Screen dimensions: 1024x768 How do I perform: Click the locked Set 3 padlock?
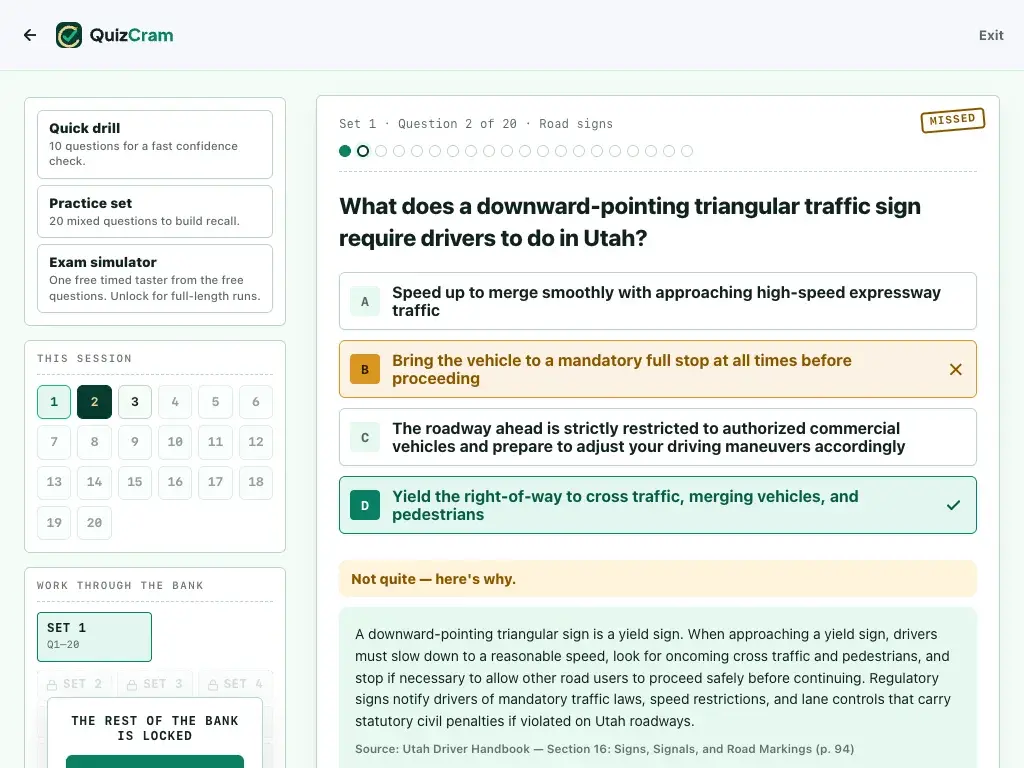click(x=132, y=685)
